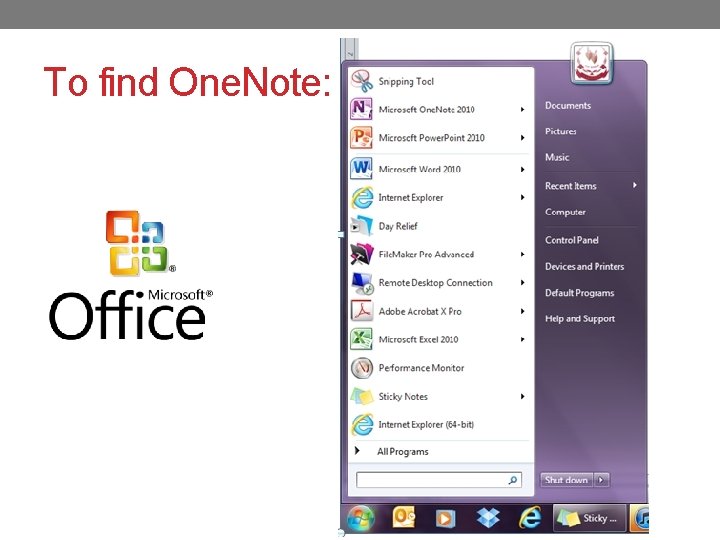Expand Internet Explorer jump list arrow
The width and height of the screenshot is (720, 540).
pos(523,197)
